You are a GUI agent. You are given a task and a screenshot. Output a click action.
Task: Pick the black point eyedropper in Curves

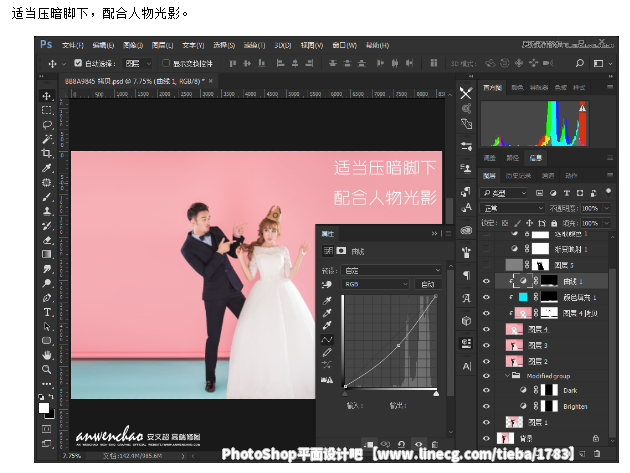coord(327,300)
